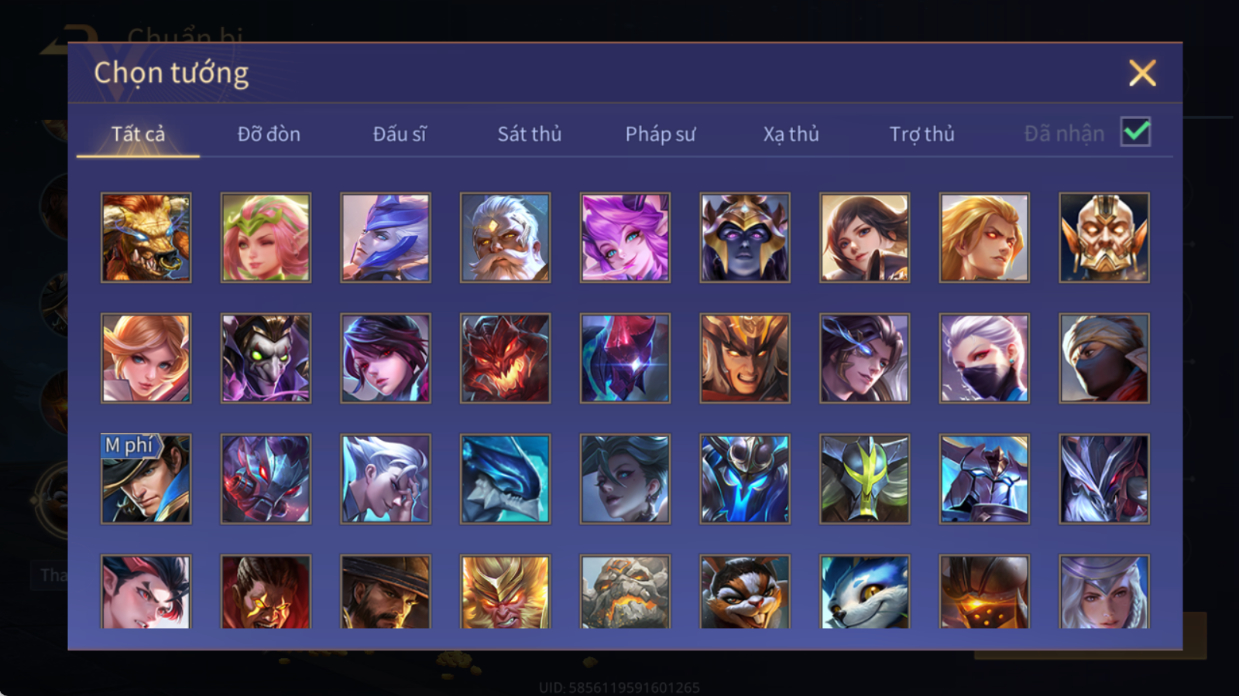Toggle the 'Đã nhận' owned checkbox
The width and height of the screenshot is (1239, 696).
tap(1135, 132)
